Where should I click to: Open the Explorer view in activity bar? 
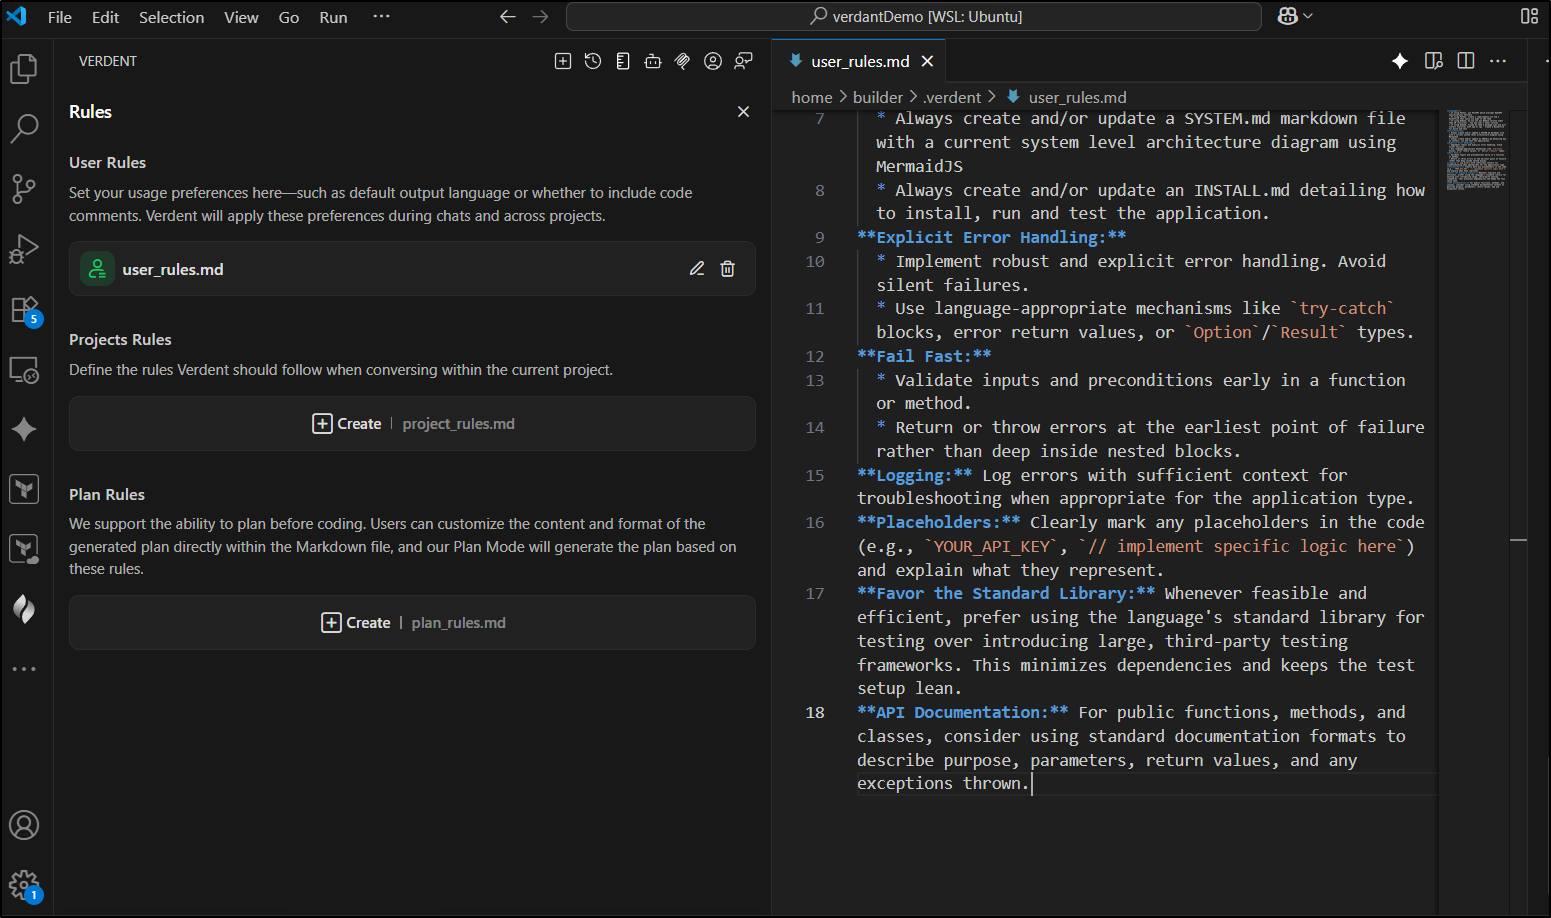click(24, 69)
